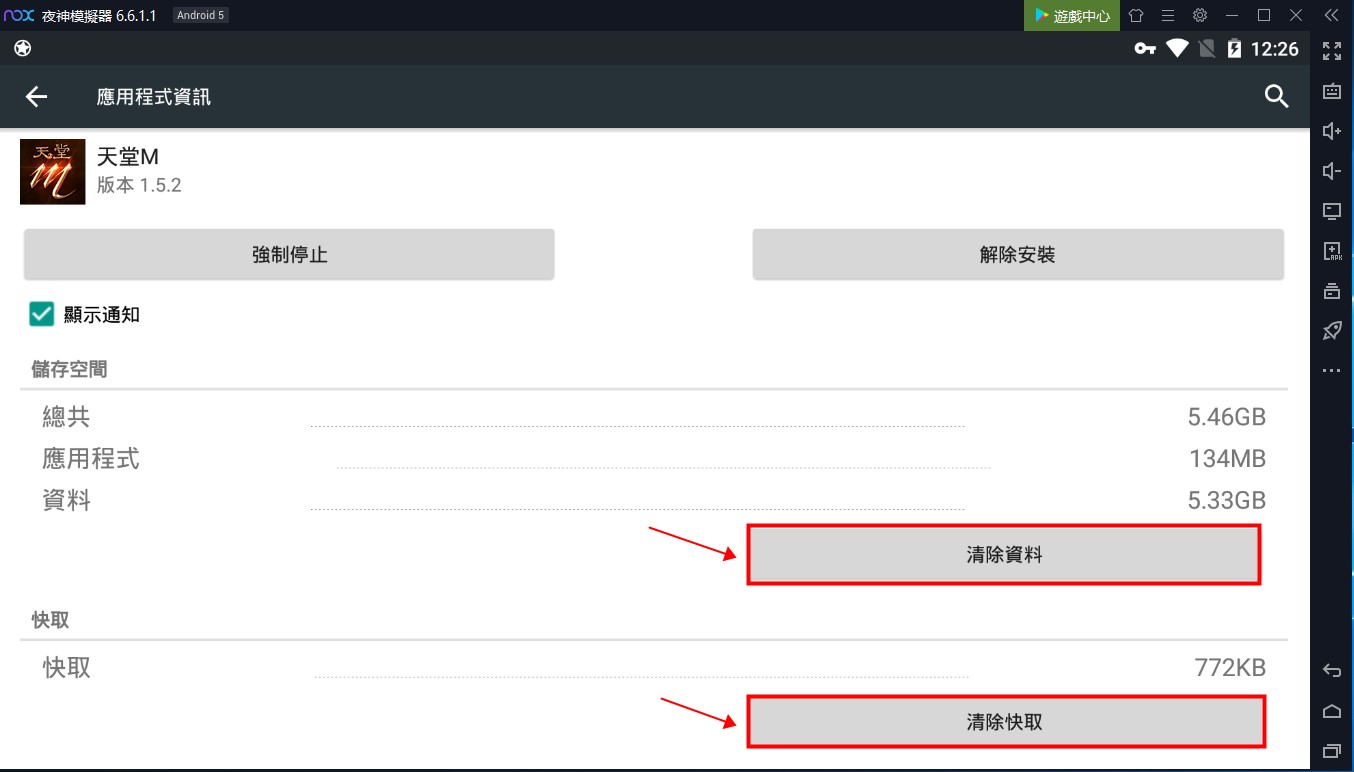Click the shirt theme icon in title bar

coord(1136,15)
